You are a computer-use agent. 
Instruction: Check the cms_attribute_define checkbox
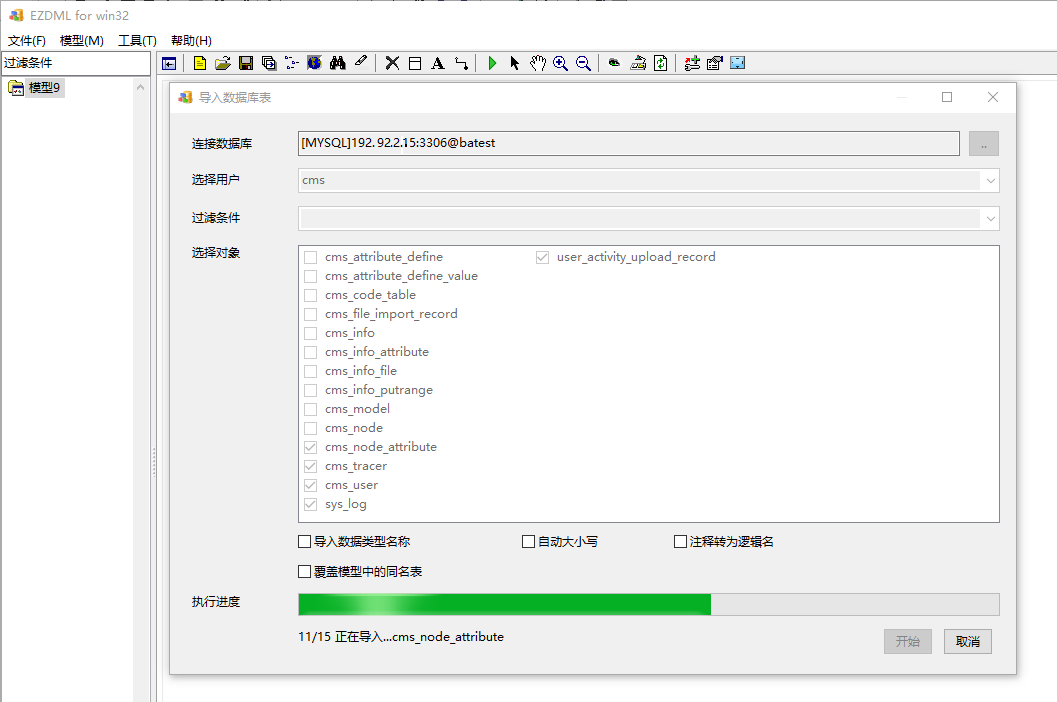click(x=310, y=257)
